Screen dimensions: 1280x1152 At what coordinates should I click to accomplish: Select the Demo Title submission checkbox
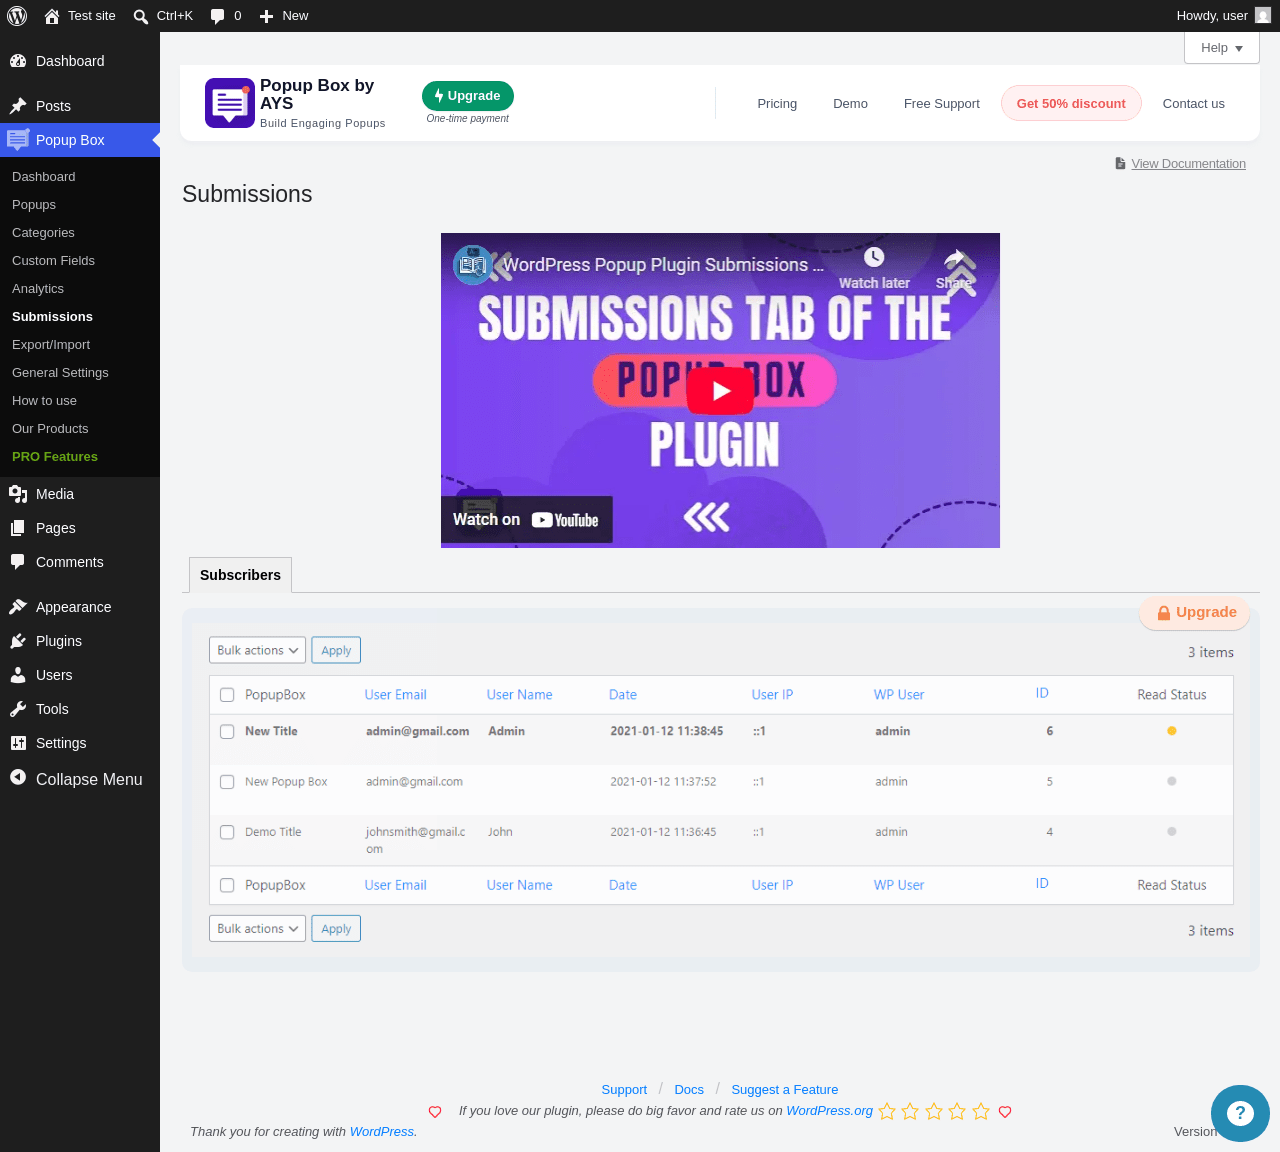click(x=227, y=832)
